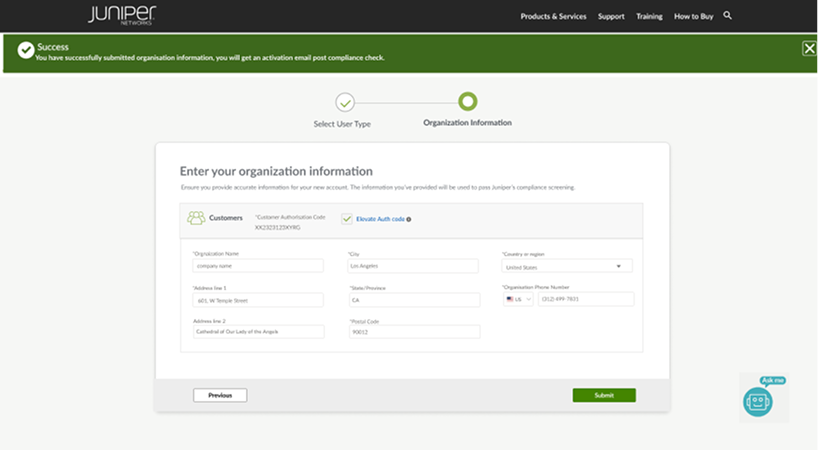Dismiss the success banner with X
This screenshot has height=450, width=818.
[x=809, y=48]
